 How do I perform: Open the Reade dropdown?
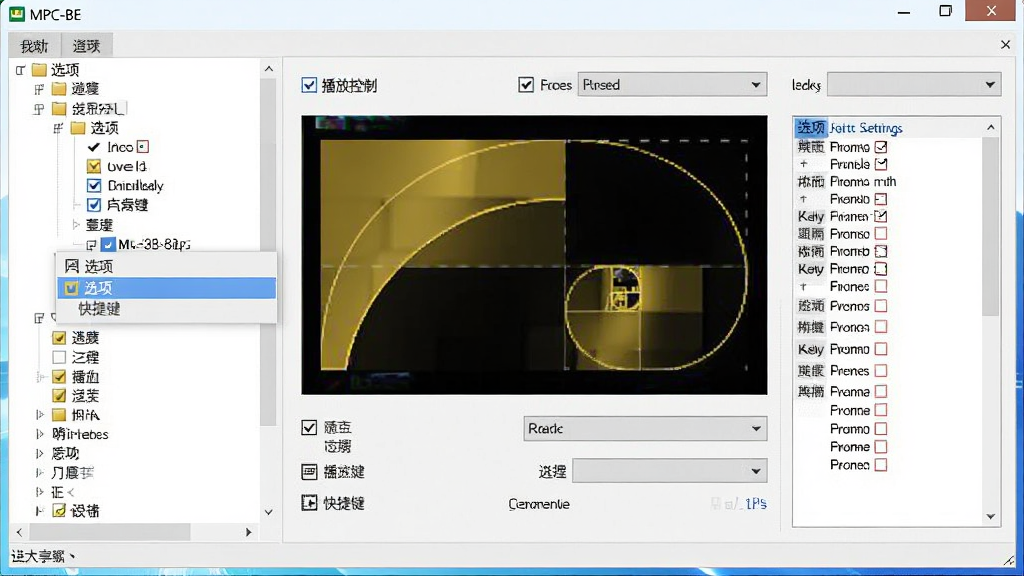[x=645, y=428]
